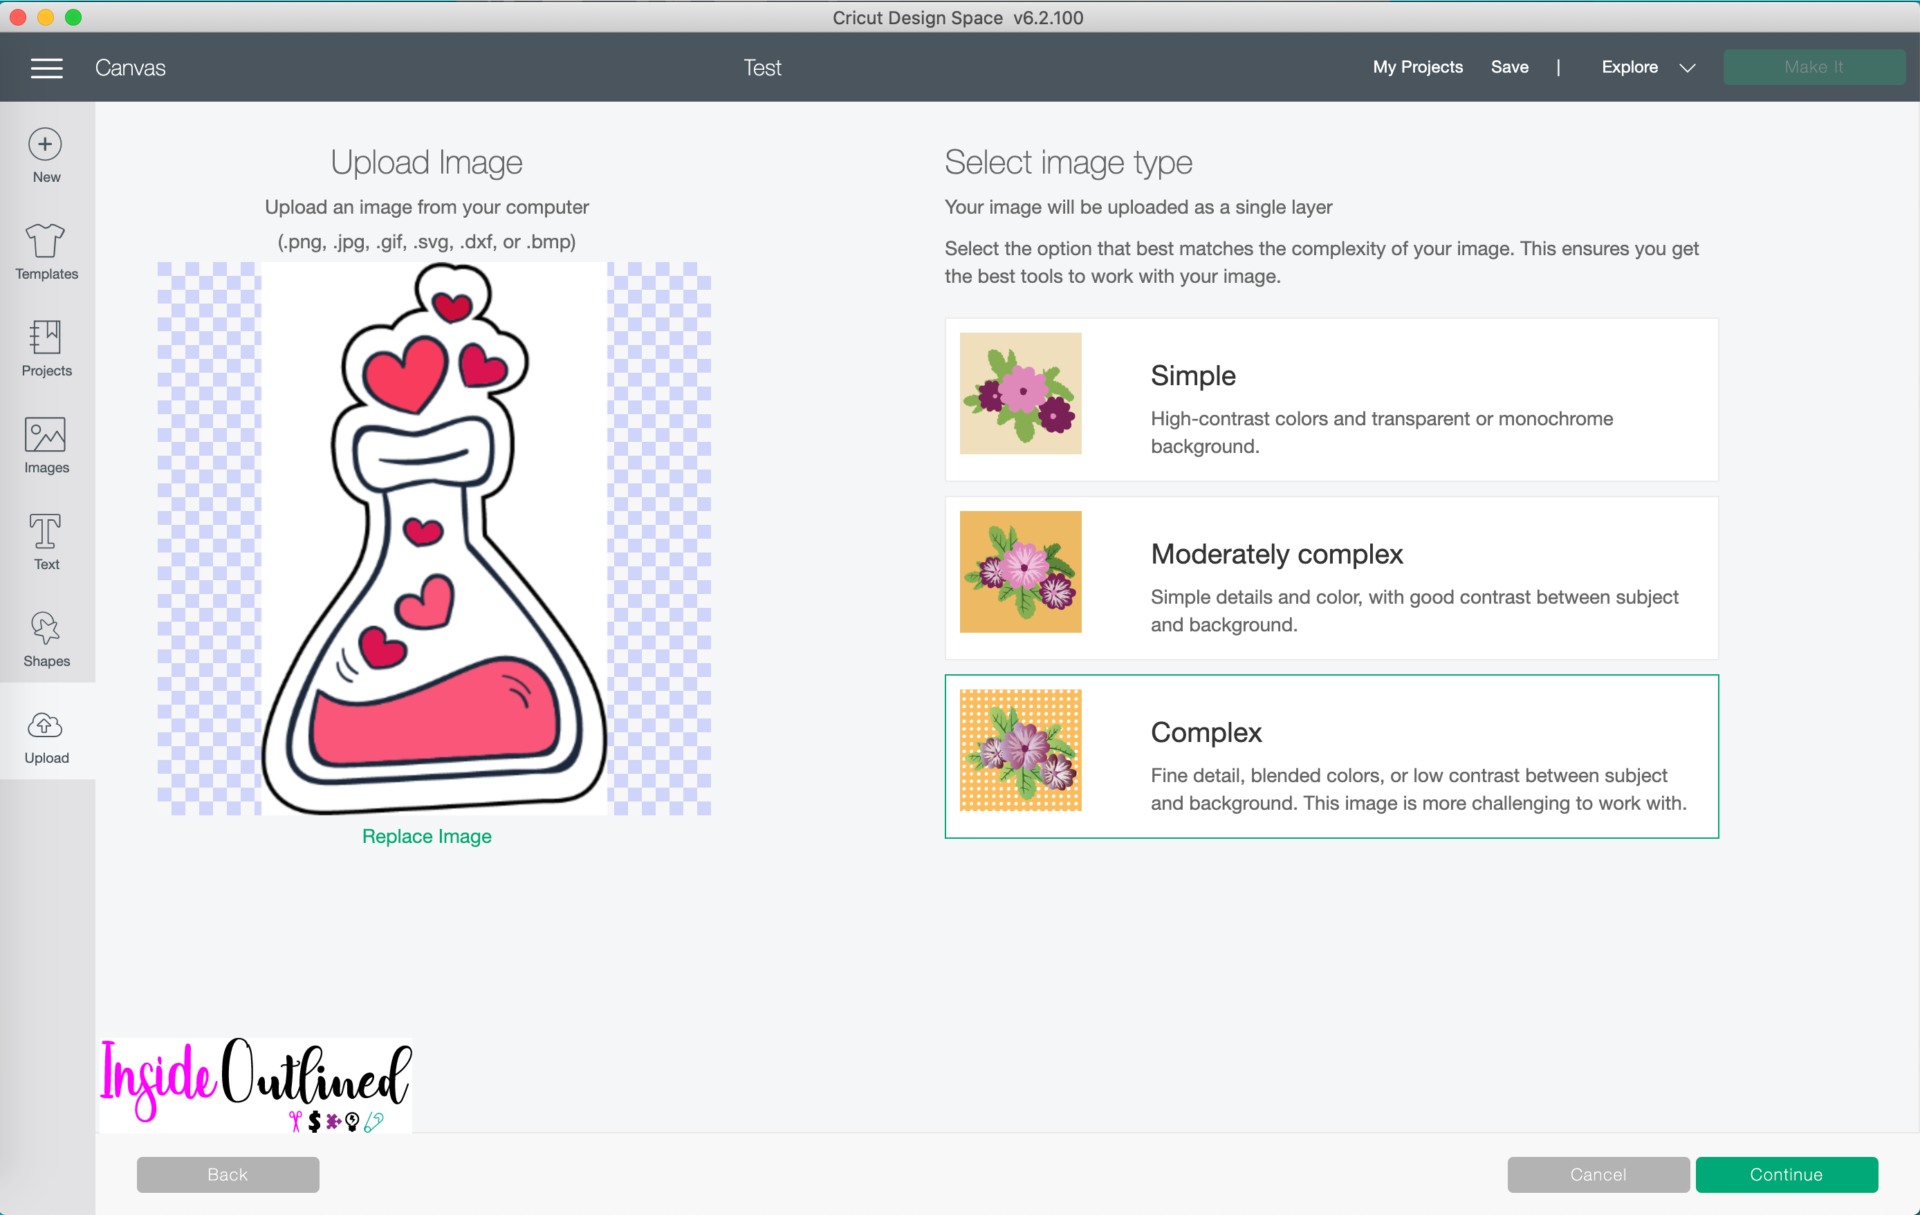This screenshot has height=1215, width=1920.
Task: Return to the Canvas view
Action: [130, 67]
